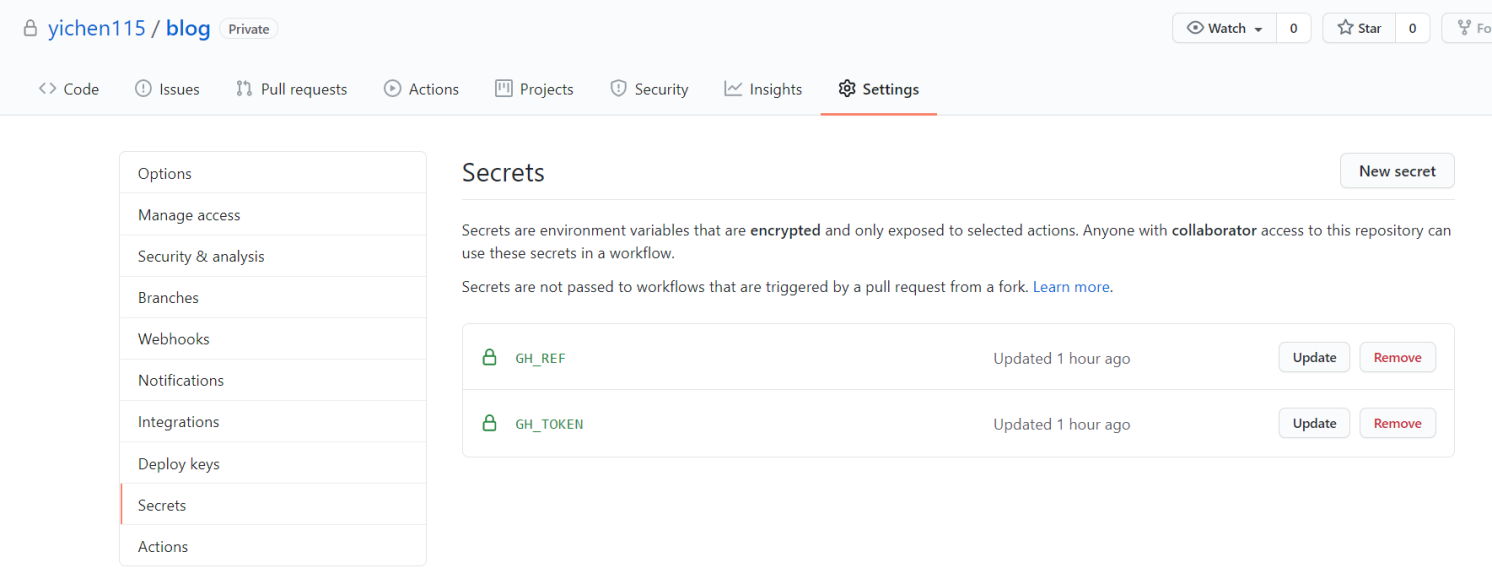1492x579 pixels.
Task: Remove the GH_TOKEN secret
Action: point(1397,423)
